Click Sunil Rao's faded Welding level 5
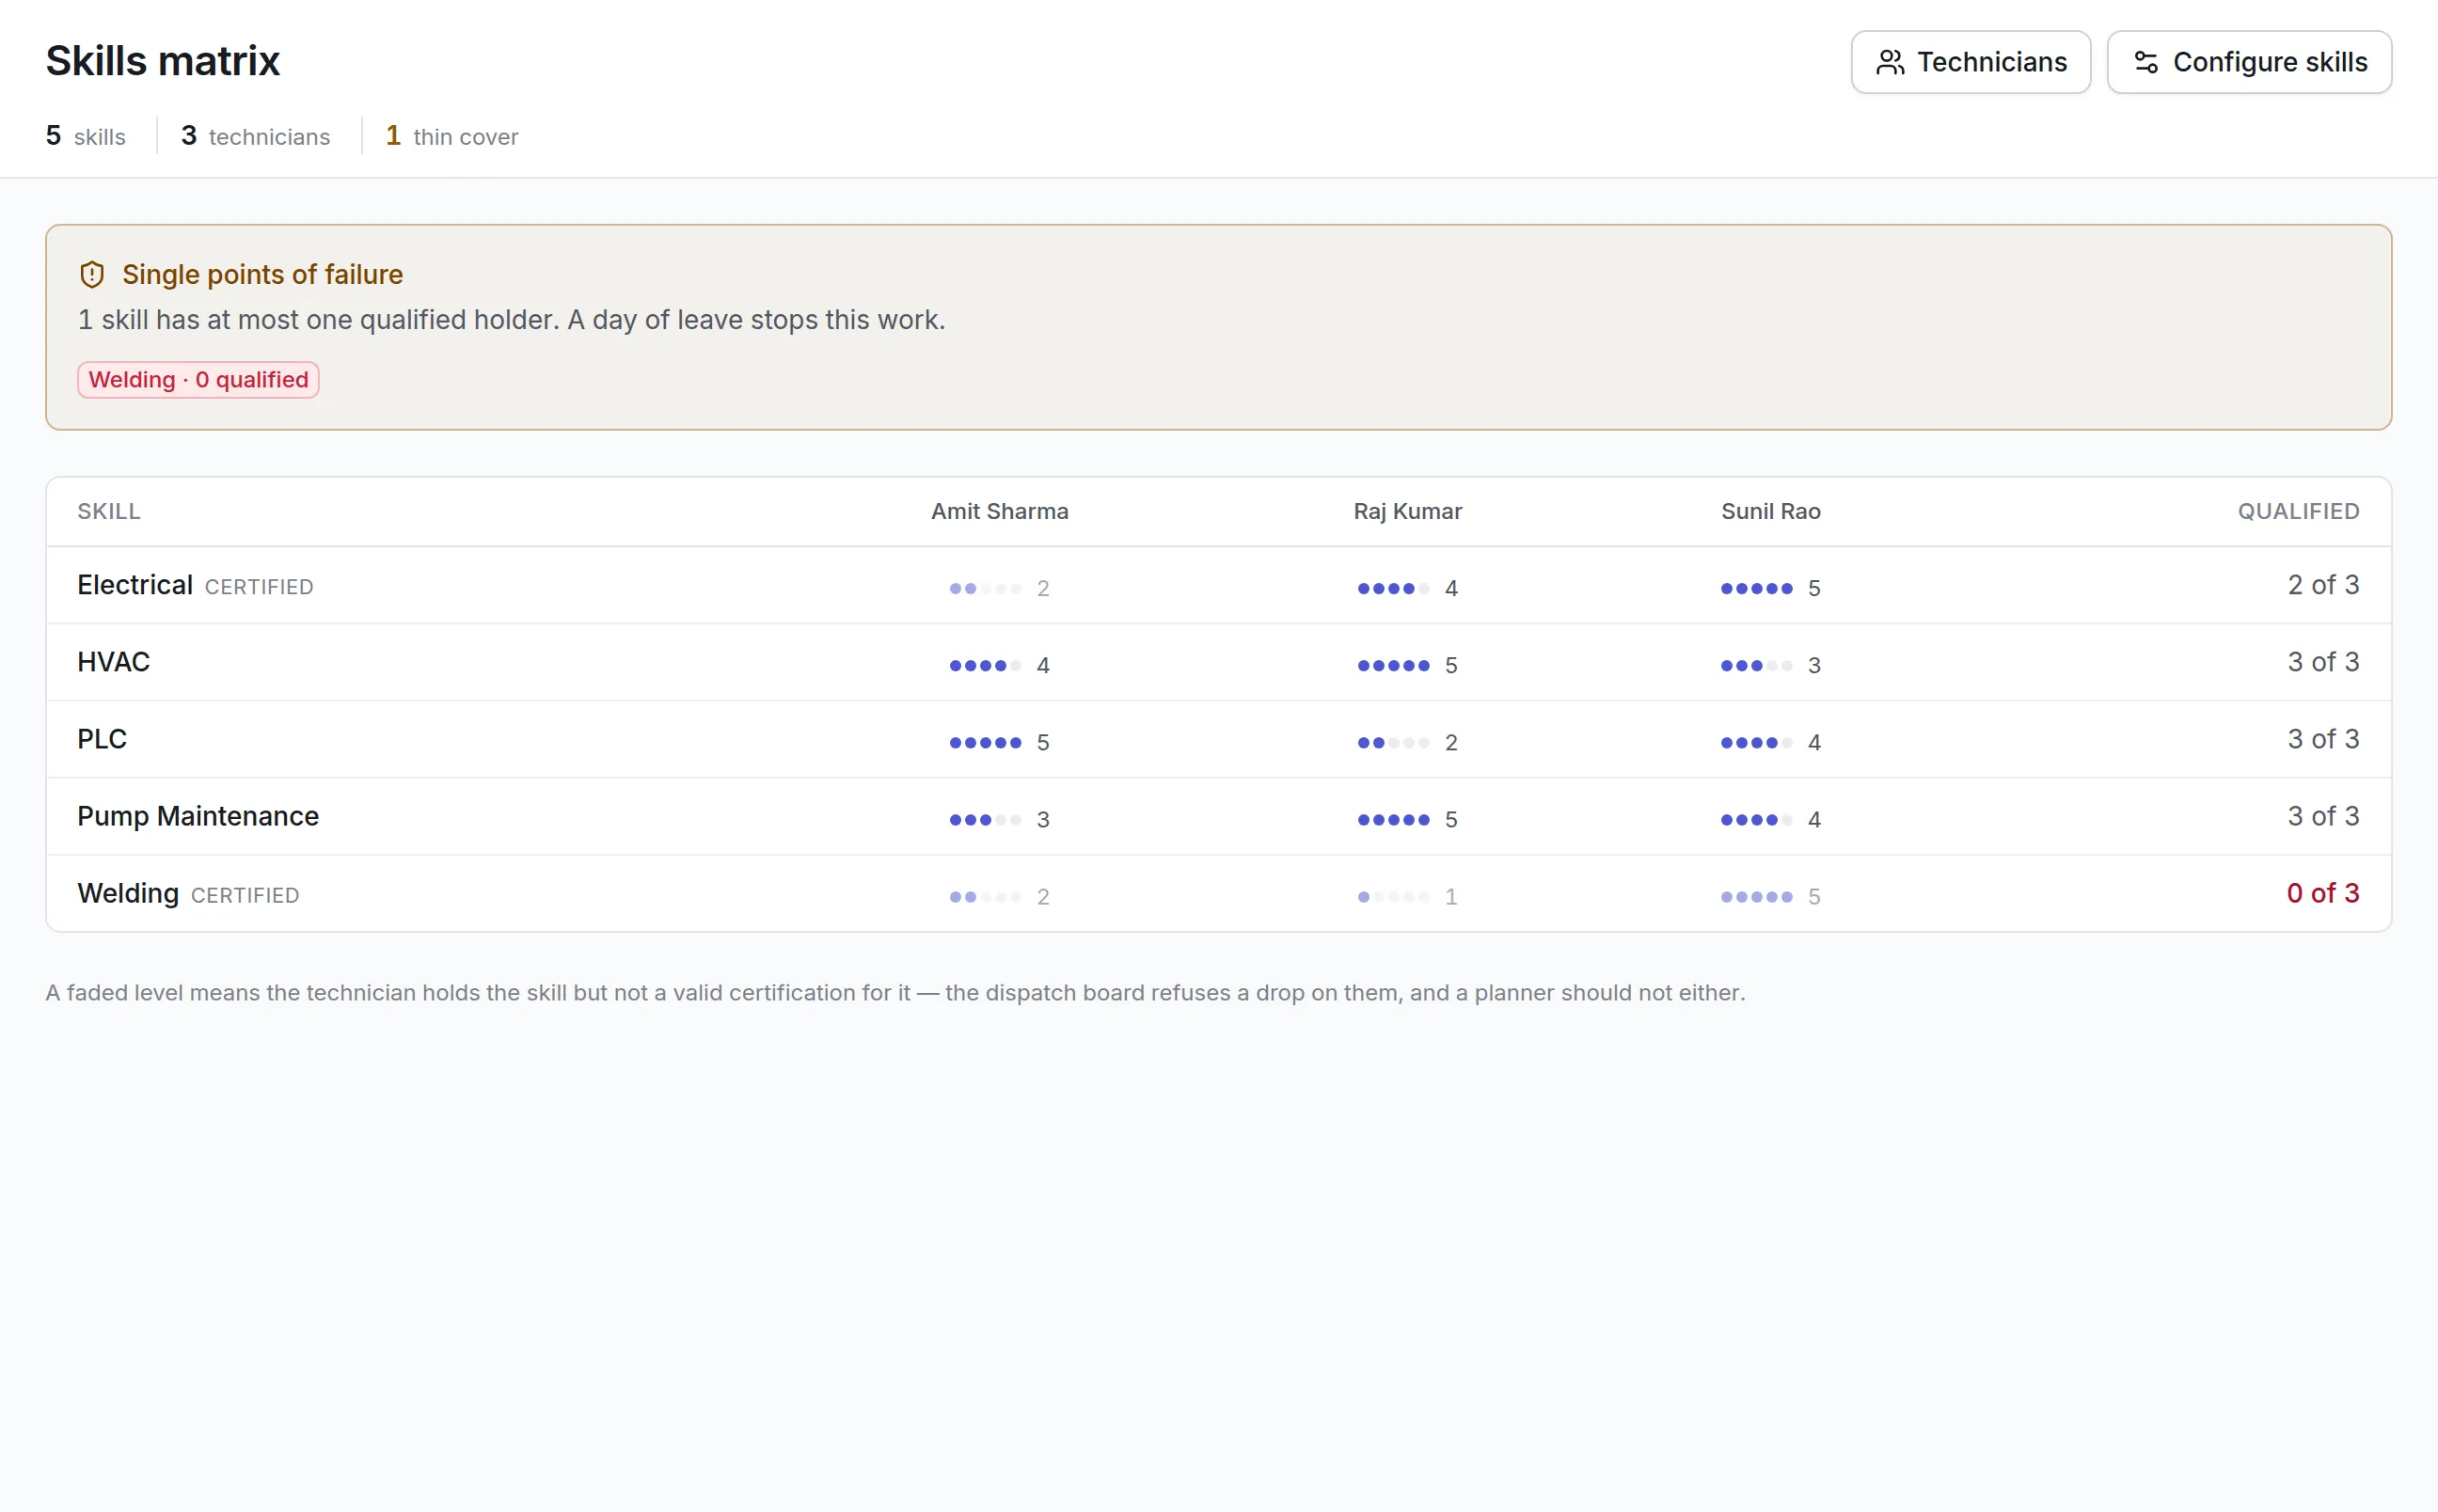2438x1512 pixels. click(x=1770, y=896)
